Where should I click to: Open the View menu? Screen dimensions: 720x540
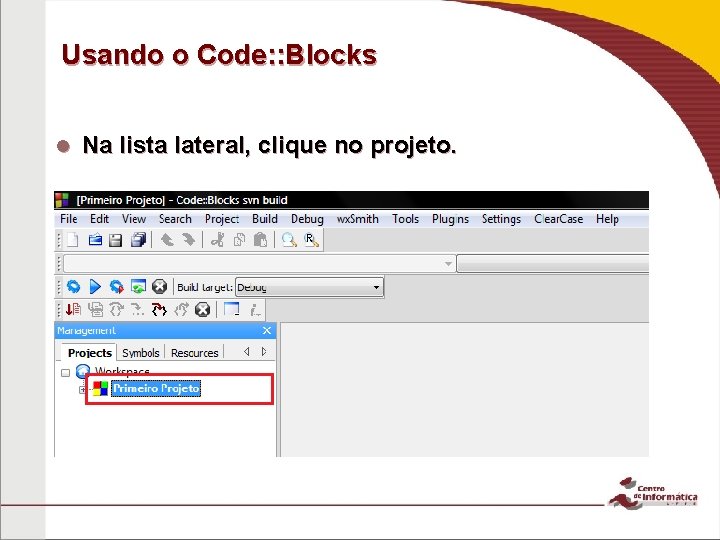[x=134, y=219]
